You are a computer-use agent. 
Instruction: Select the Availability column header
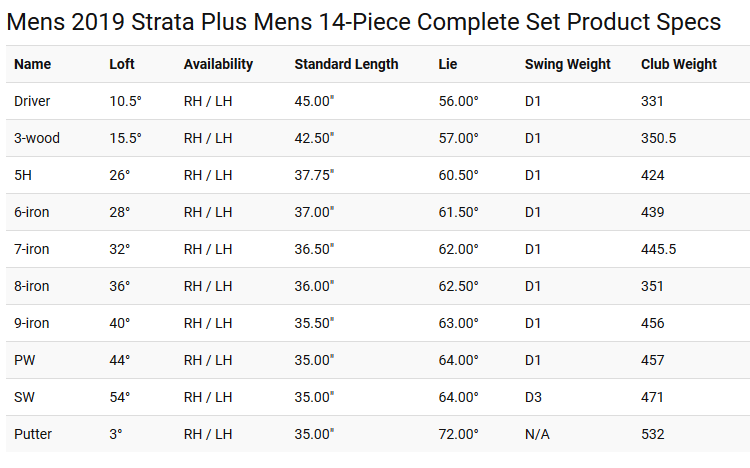(218, 65)
